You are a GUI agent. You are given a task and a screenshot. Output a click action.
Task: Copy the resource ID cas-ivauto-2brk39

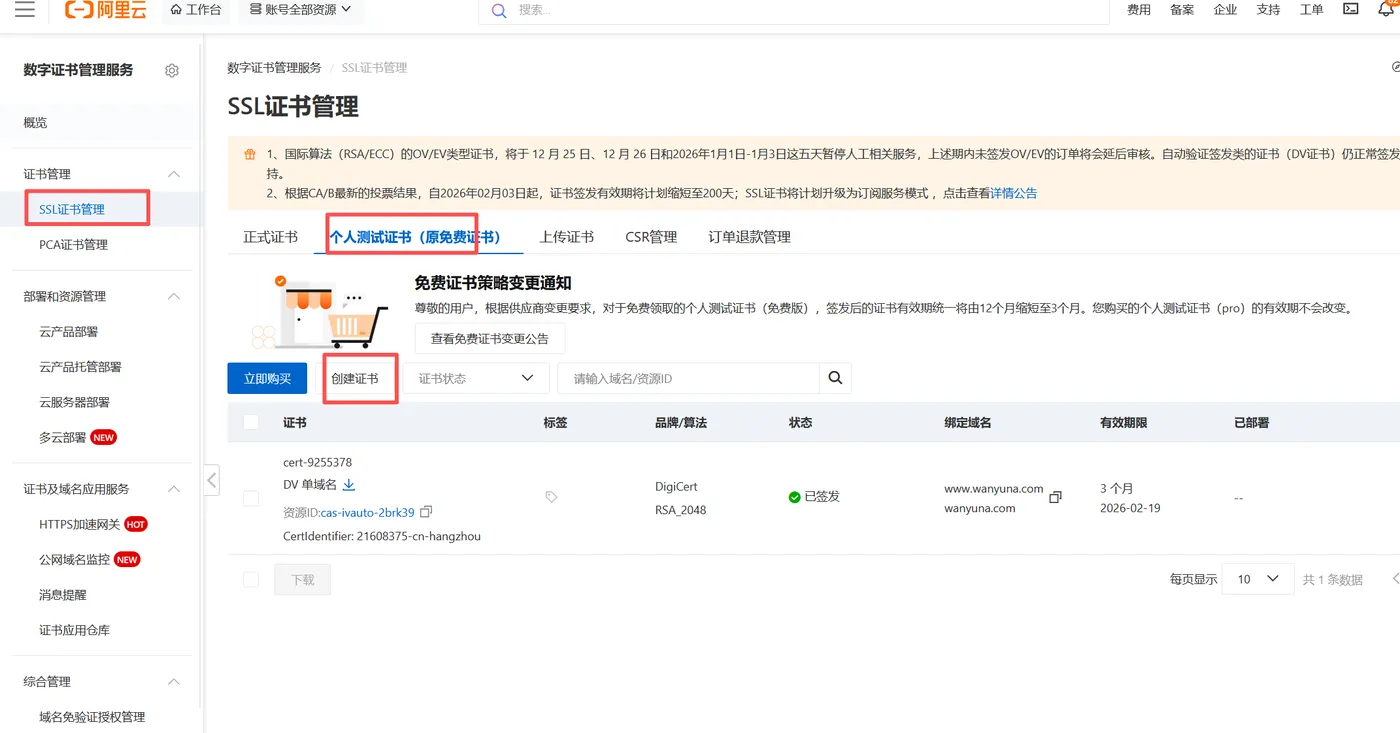pyautogui.click(x=426, y=512)
